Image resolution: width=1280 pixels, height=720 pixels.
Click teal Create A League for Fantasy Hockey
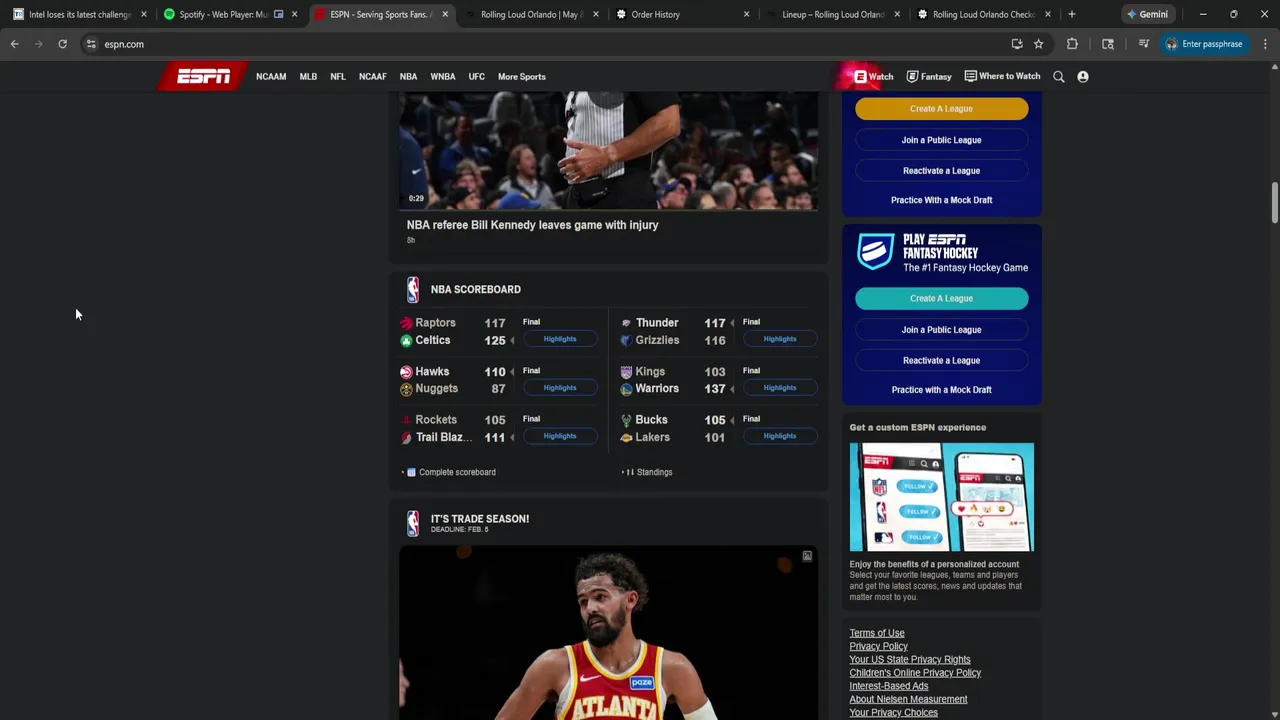point(941,298)
